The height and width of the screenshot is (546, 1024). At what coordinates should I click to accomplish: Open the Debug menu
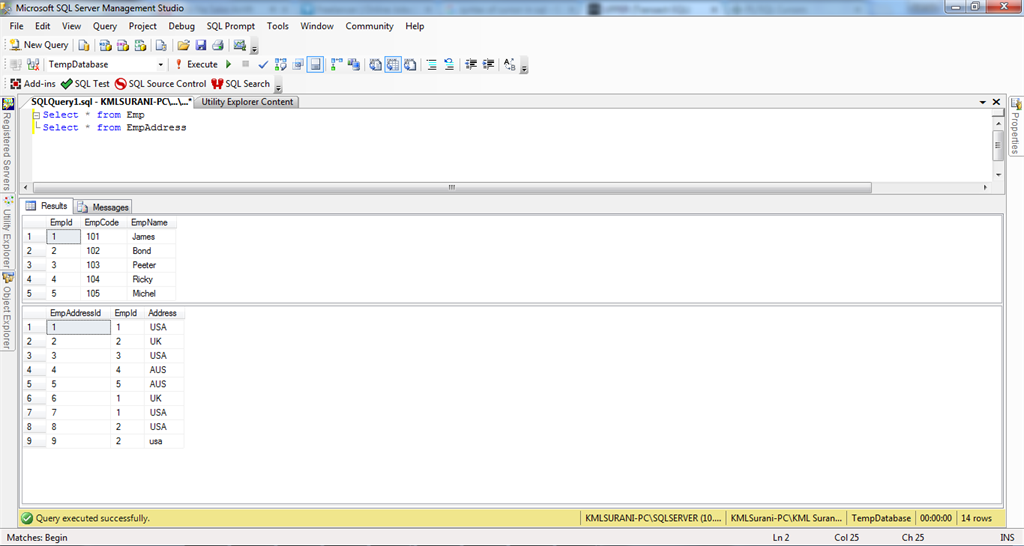(x=182, y=26)
